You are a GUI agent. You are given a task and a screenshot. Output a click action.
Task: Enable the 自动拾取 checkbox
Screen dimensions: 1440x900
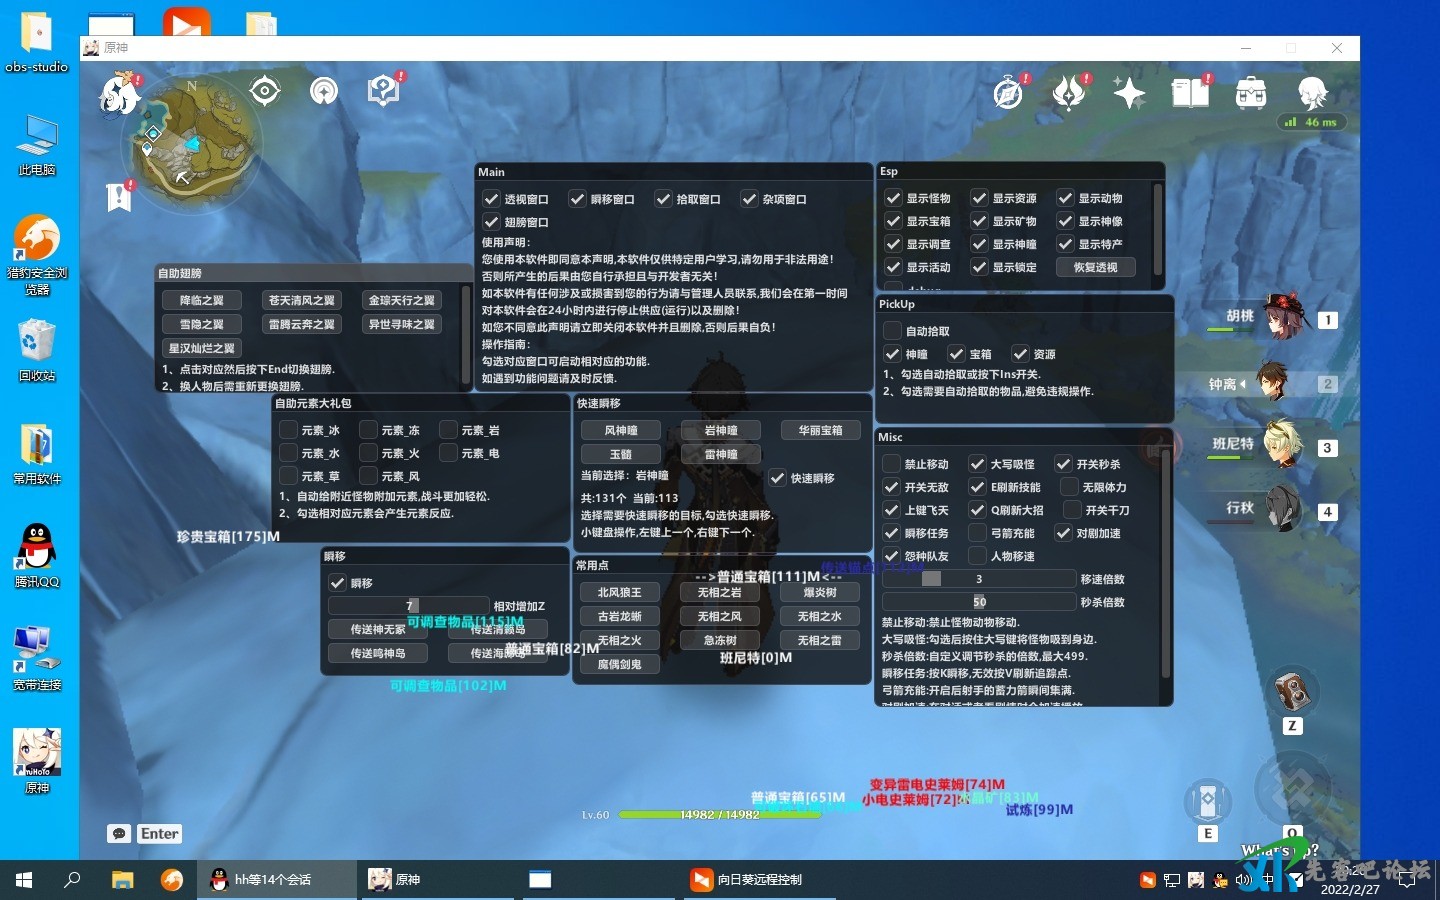(x=892, y=331)
